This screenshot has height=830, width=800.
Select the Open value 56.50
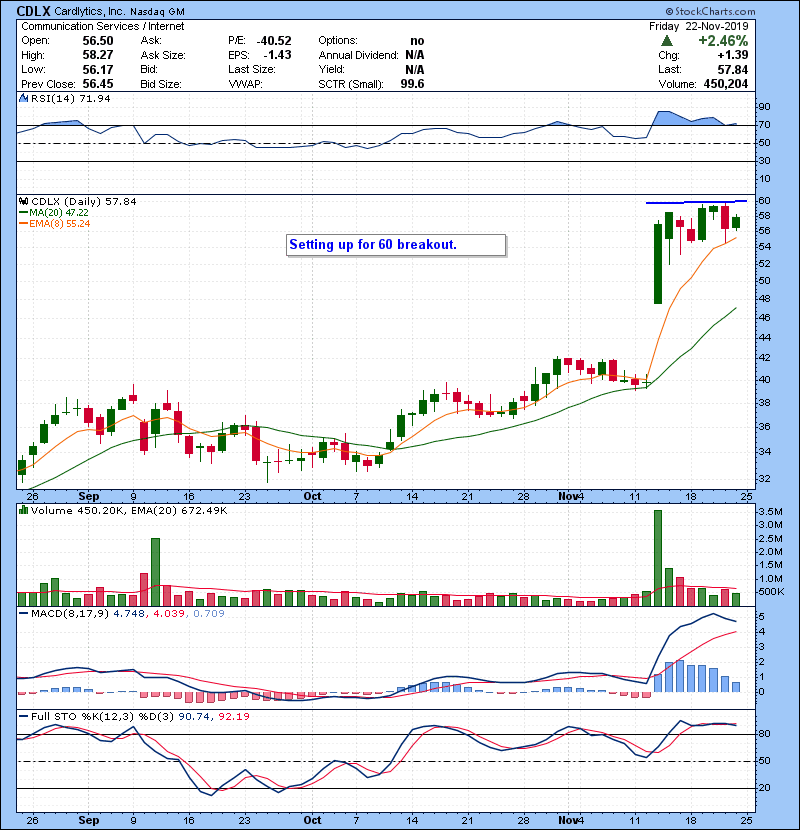[98, 41]
